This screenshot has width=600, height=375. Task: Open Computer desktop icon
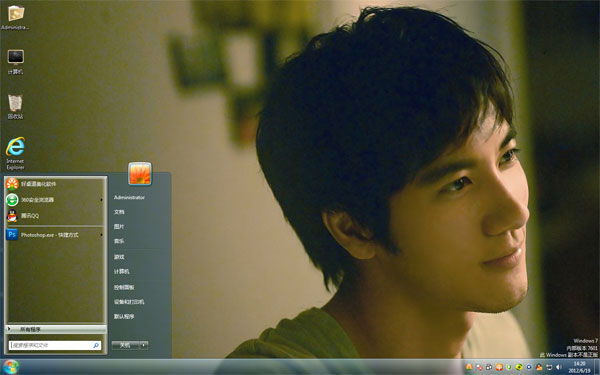click(x=15, y=62)
